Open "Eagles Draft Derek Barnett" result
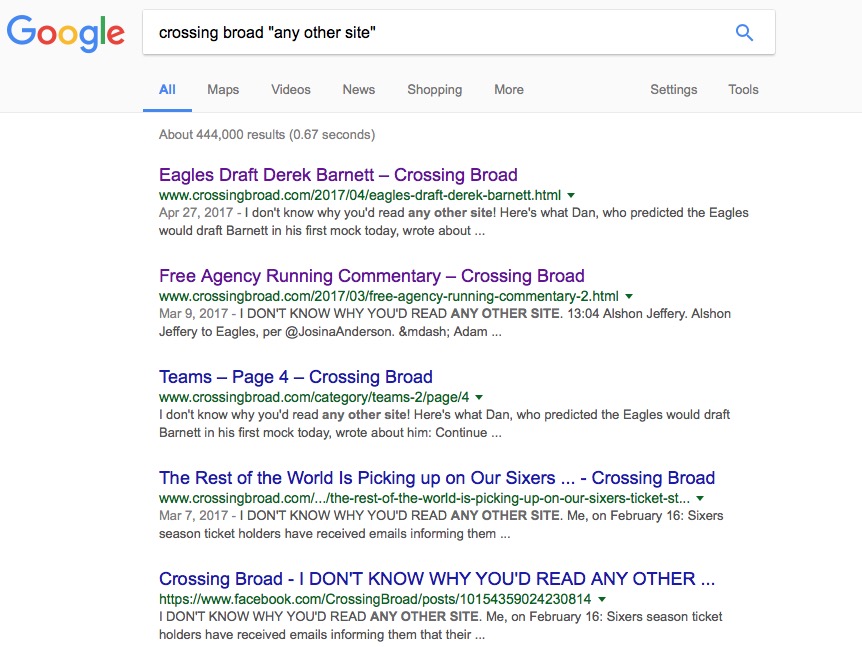Image resolution: width=862 pixels, height=647 pixels. 338,175
